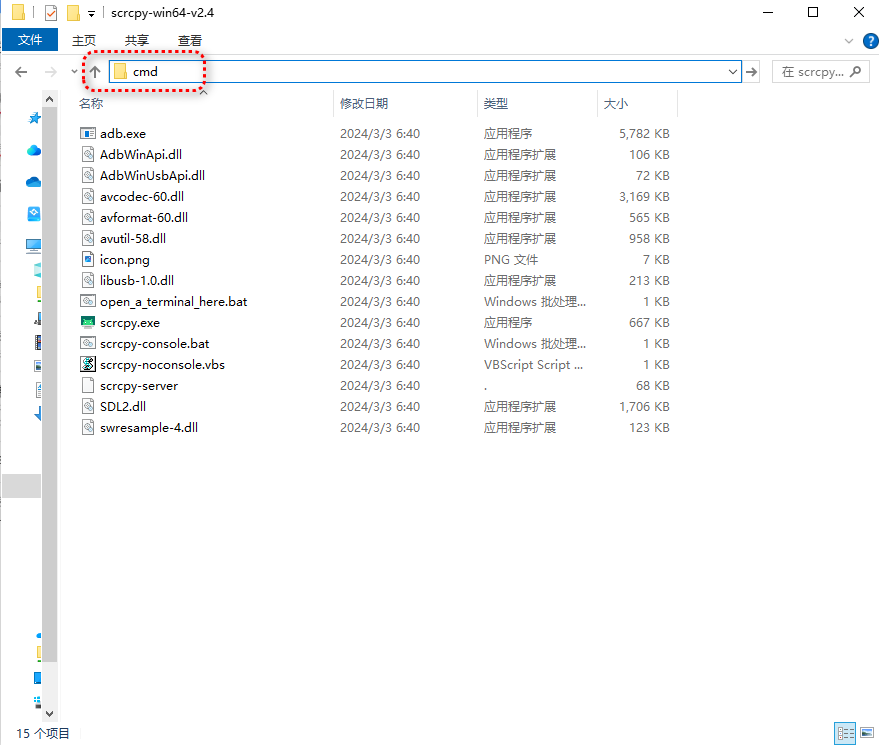
Task: Click the VBScript Script type cell
Action: 533,364
